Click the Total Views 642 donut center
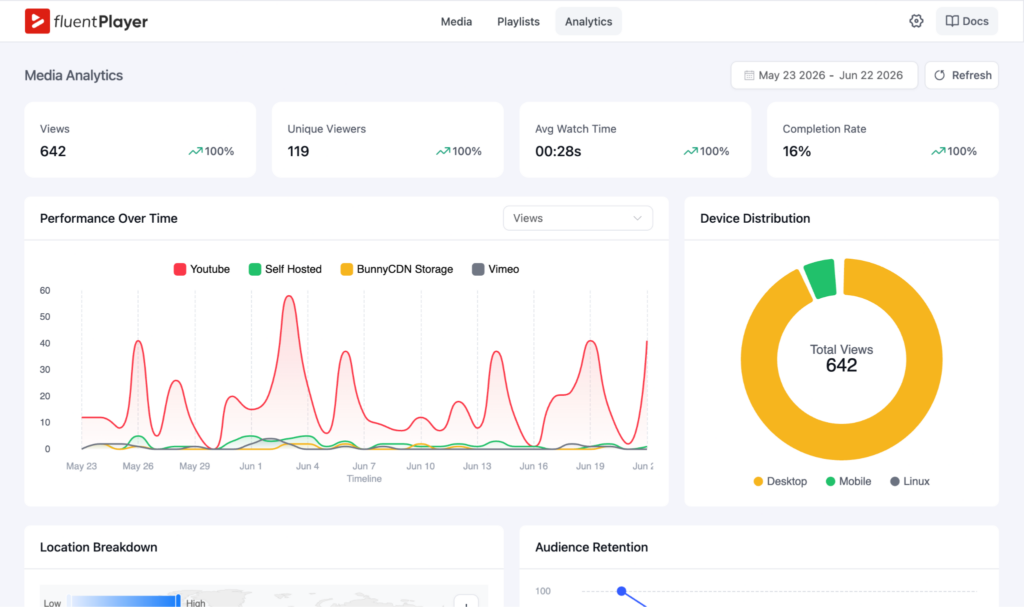1024x607 pixels. [x=841, y=359]
